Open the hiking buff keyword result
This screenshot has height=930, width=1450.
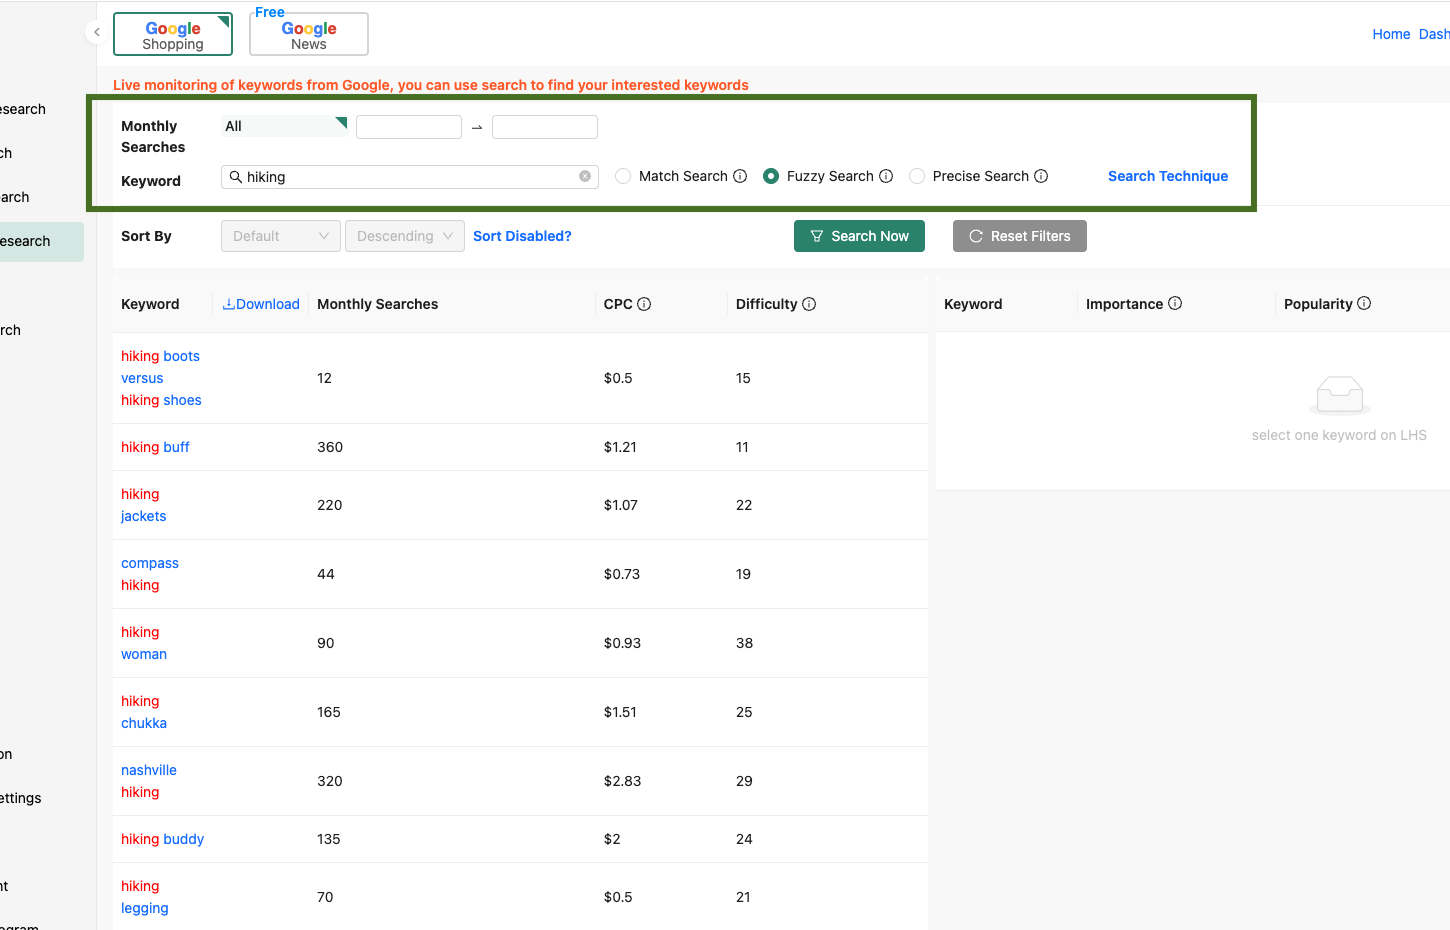(155, 447)
